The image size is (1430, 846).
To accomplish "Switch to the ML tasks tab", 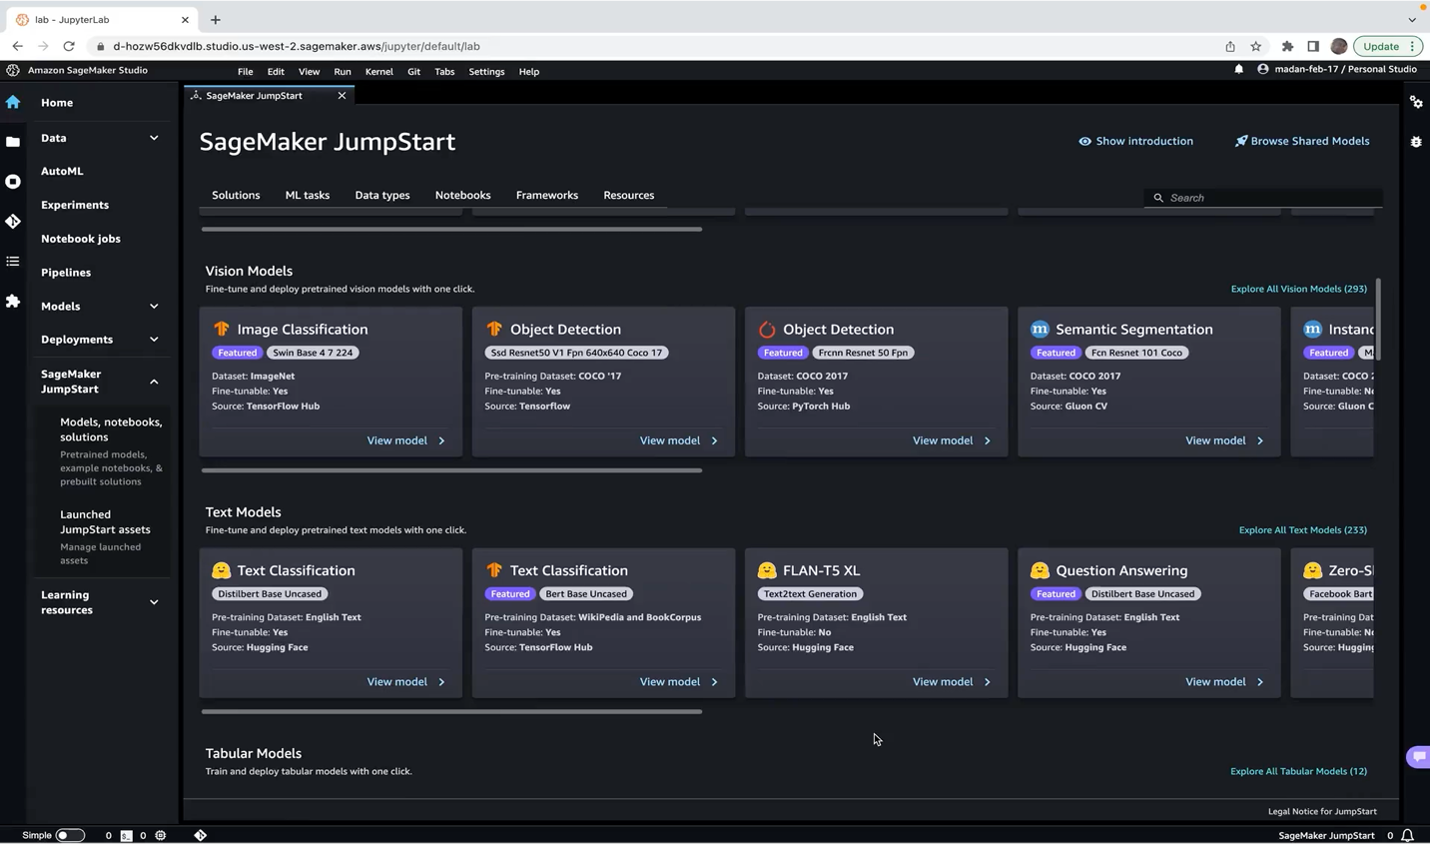I will pos(307,195).
